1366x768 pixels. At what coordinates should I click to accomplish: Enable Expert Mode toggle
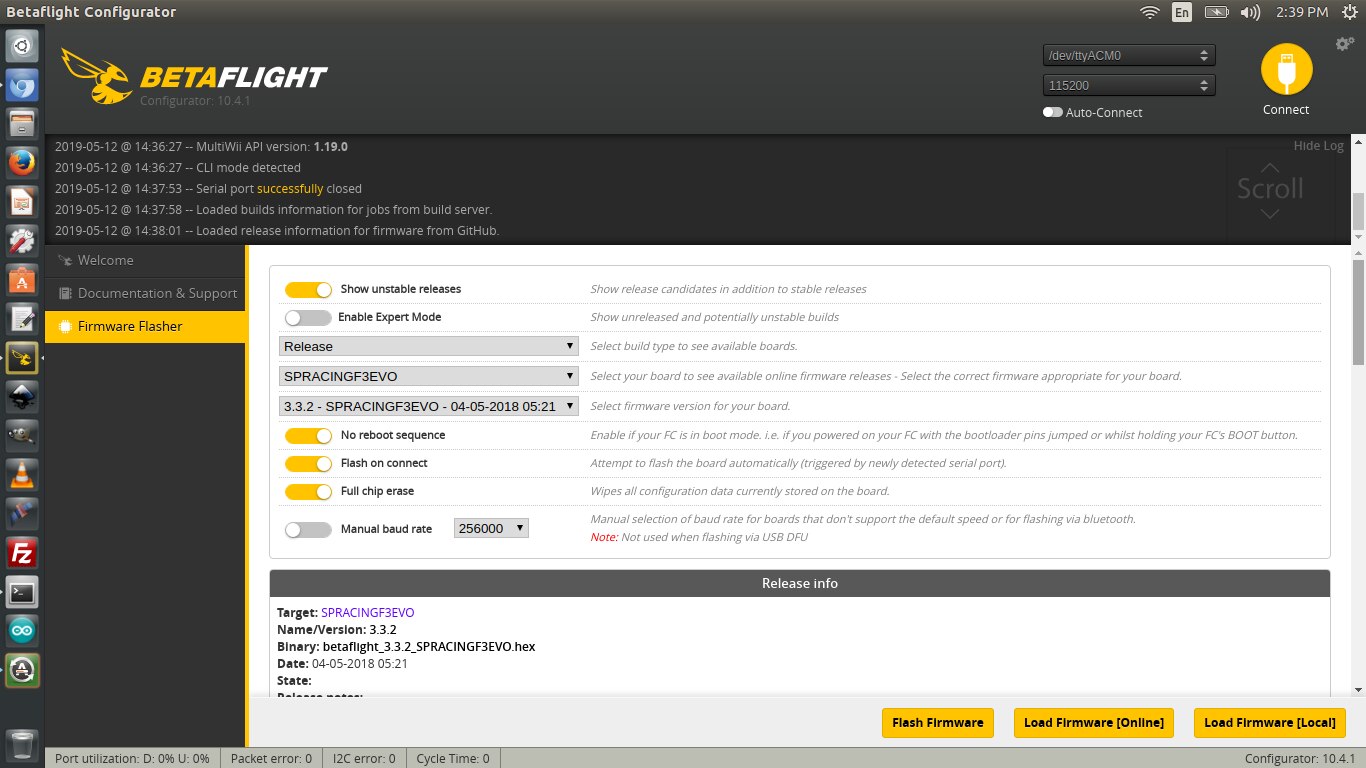[308, 317]
